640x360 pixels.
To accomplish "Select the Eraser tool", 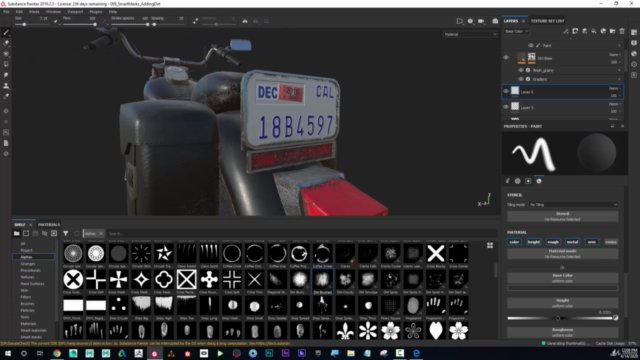I will tap(6, 43).
